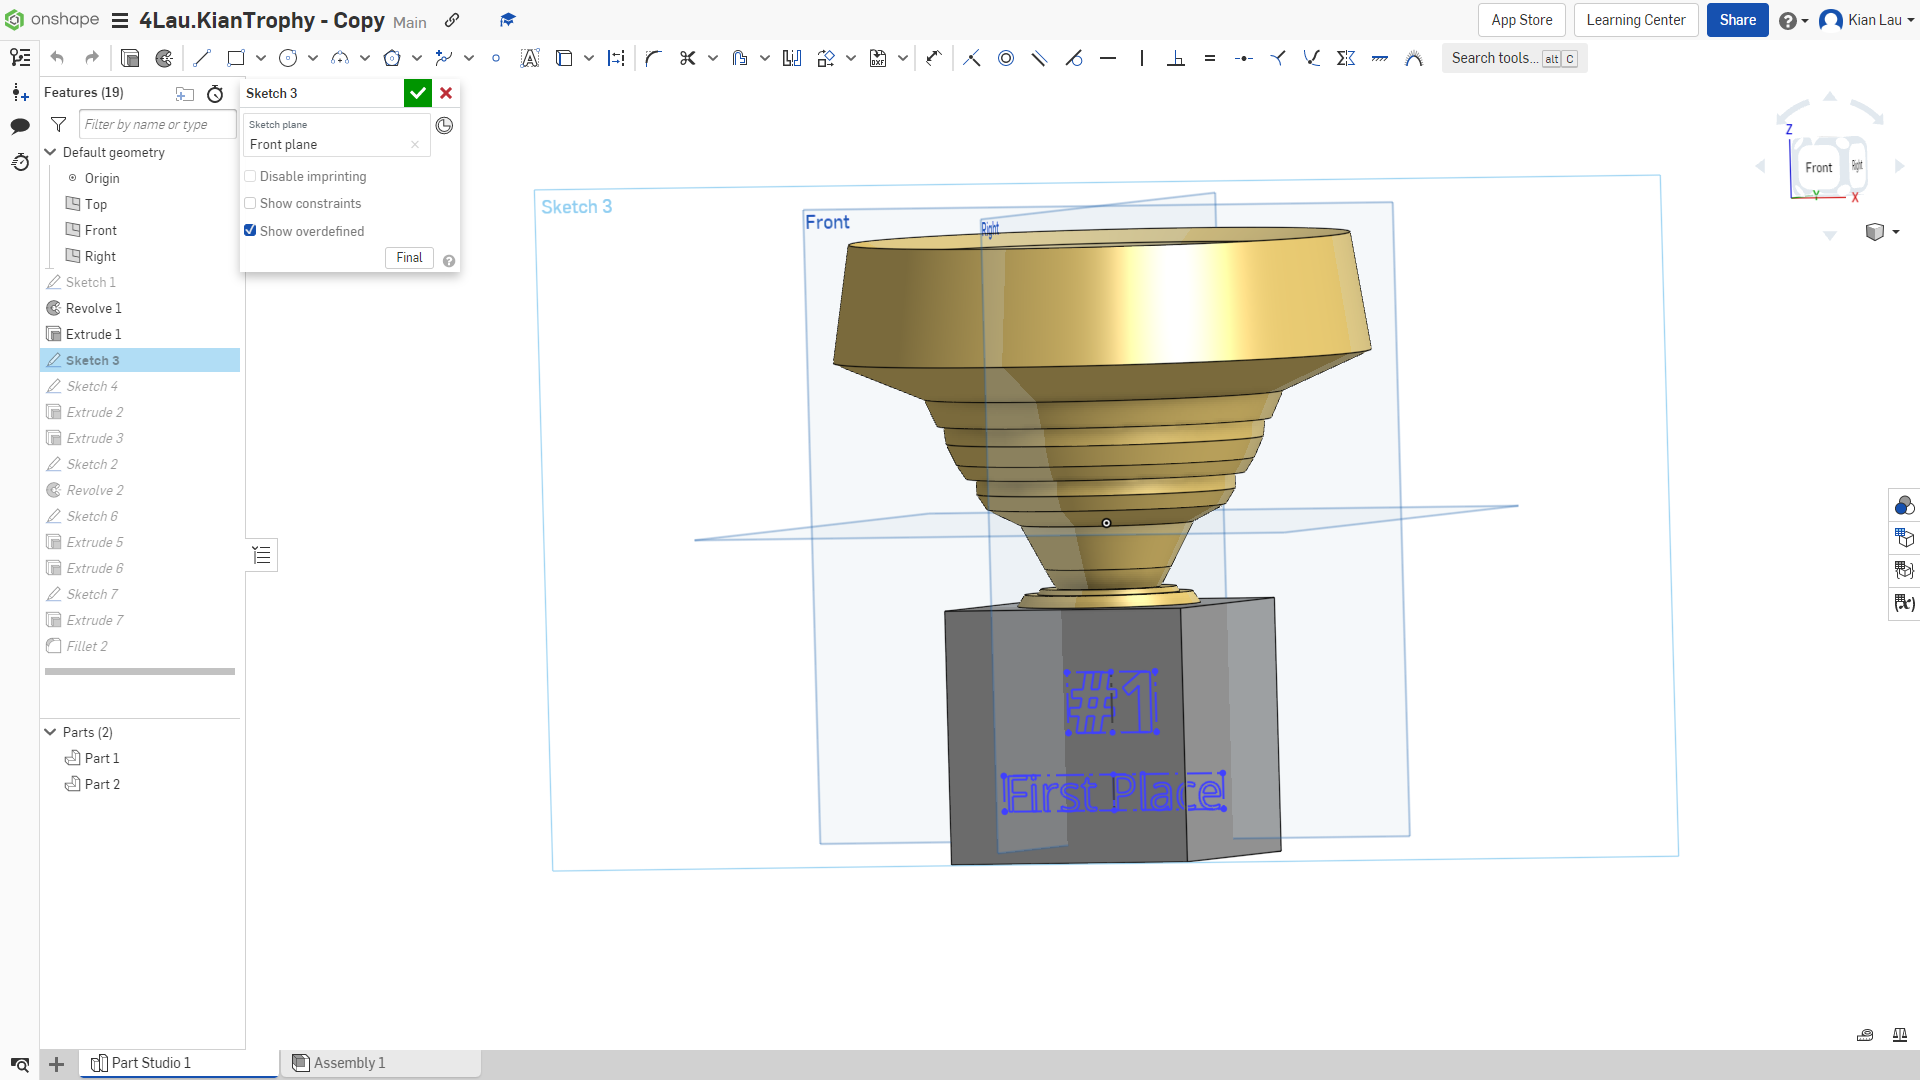
Task: Collapse the Default geometry tree section
Action: coord(49,152)
